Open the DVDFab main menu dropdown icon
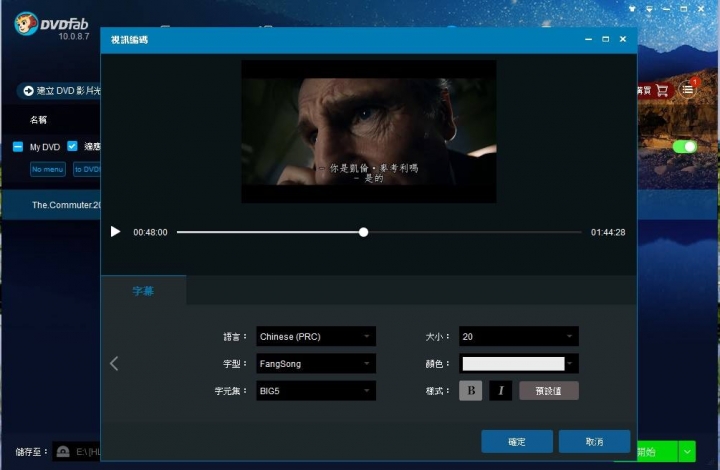This screenshot has width=720, height=470. pyautogui.click(x=649, y=9)
